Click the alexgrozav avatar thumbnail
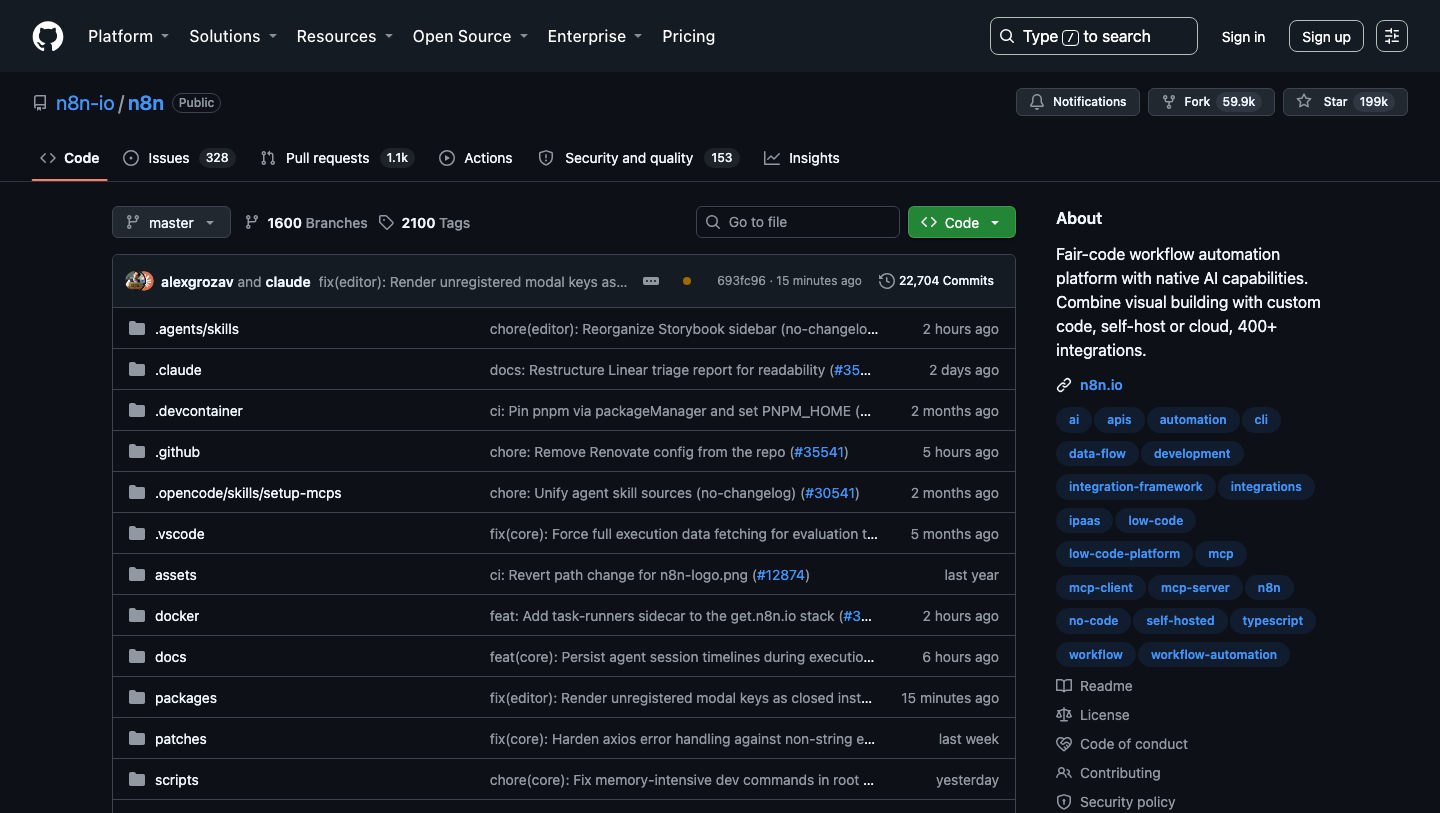 [134, 281]
